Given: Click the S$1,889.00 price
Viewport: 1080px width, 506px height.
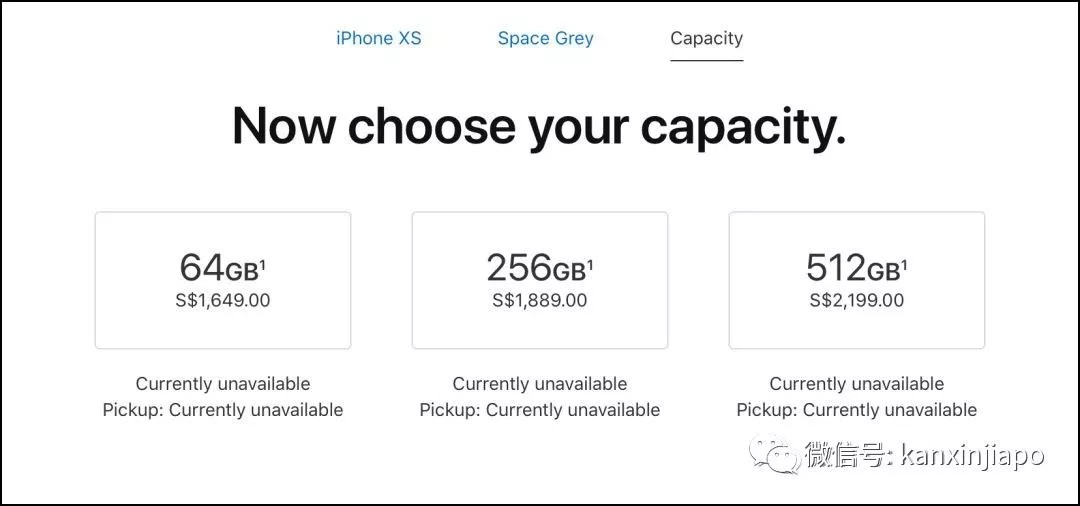Looking at the screenshot, I should pos(540,300).
